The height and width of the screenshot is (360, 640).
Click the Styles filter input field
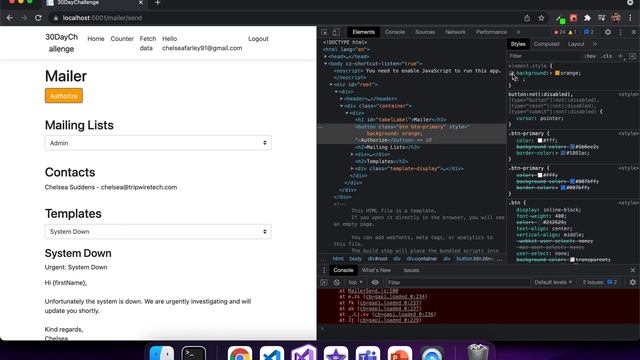point(544,56)
